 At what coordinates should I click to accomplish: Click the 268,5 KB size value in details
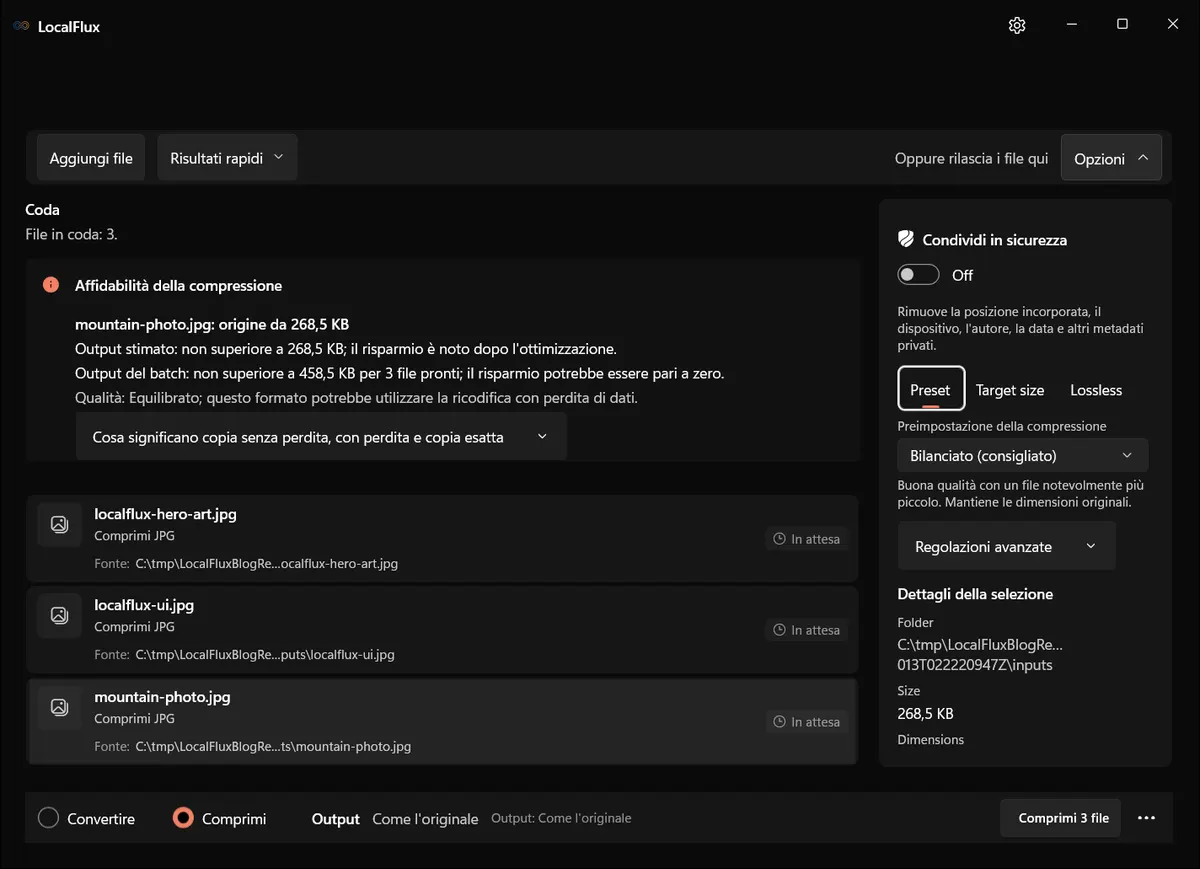pos(925,714)
